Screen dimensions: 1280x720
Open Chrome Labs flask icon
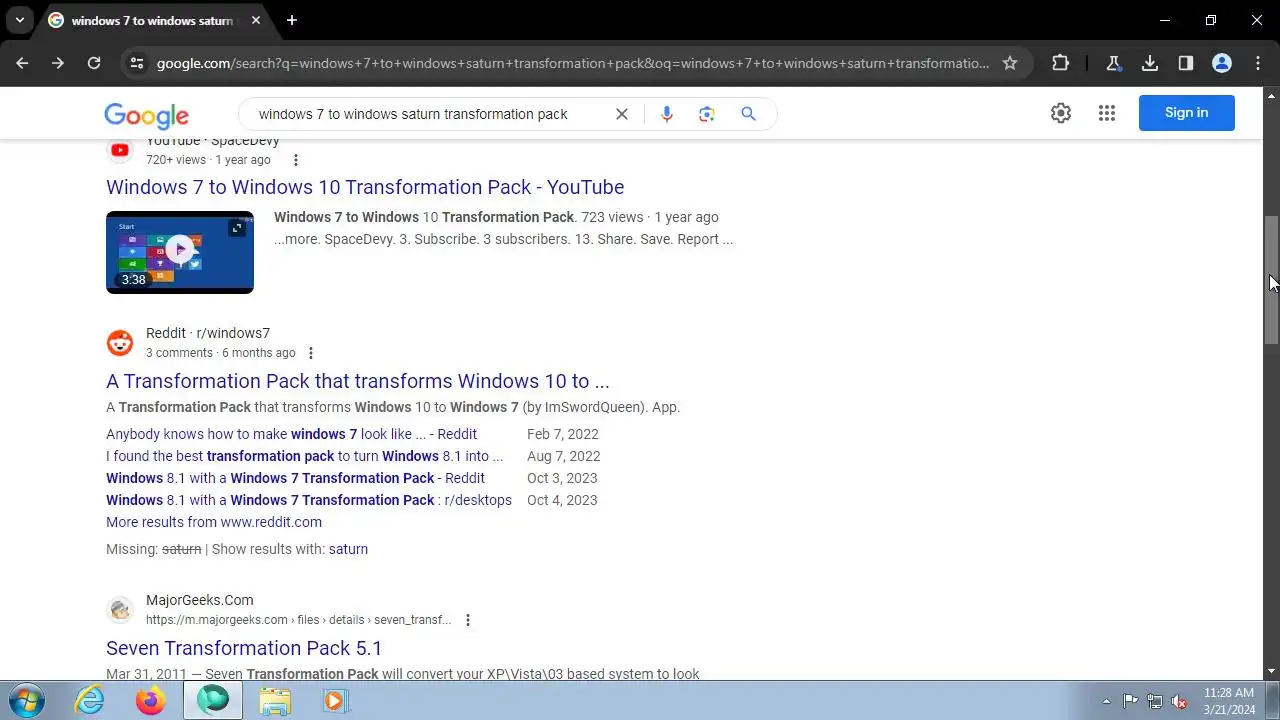[x=1113, y=63]
